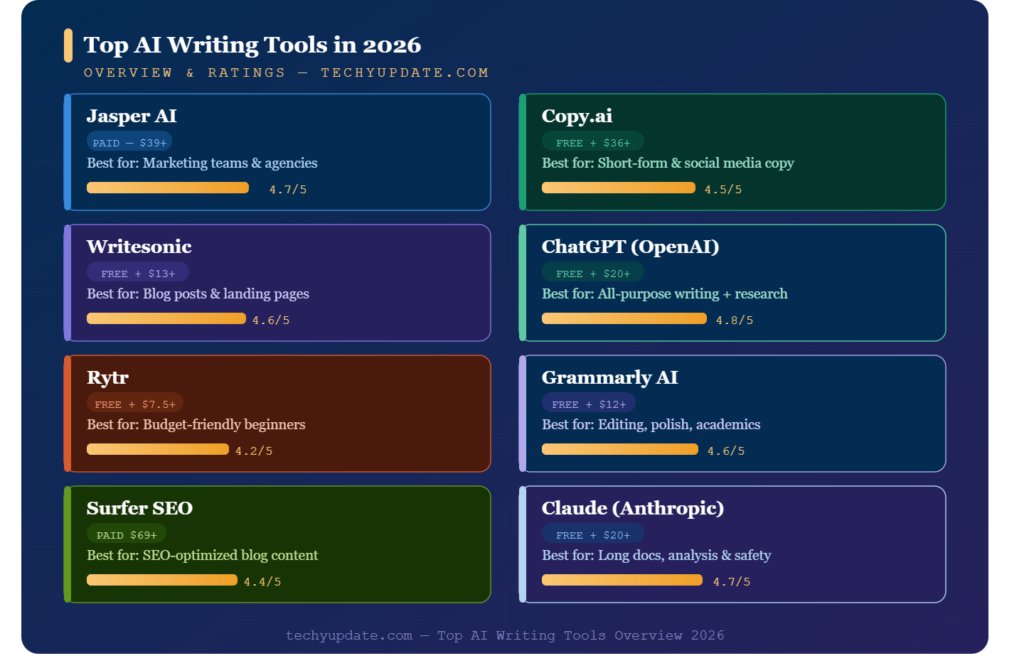This screenshot has height=668, width=1024.
Task: Click the '4.2/5' rating value
Action: 254,451
